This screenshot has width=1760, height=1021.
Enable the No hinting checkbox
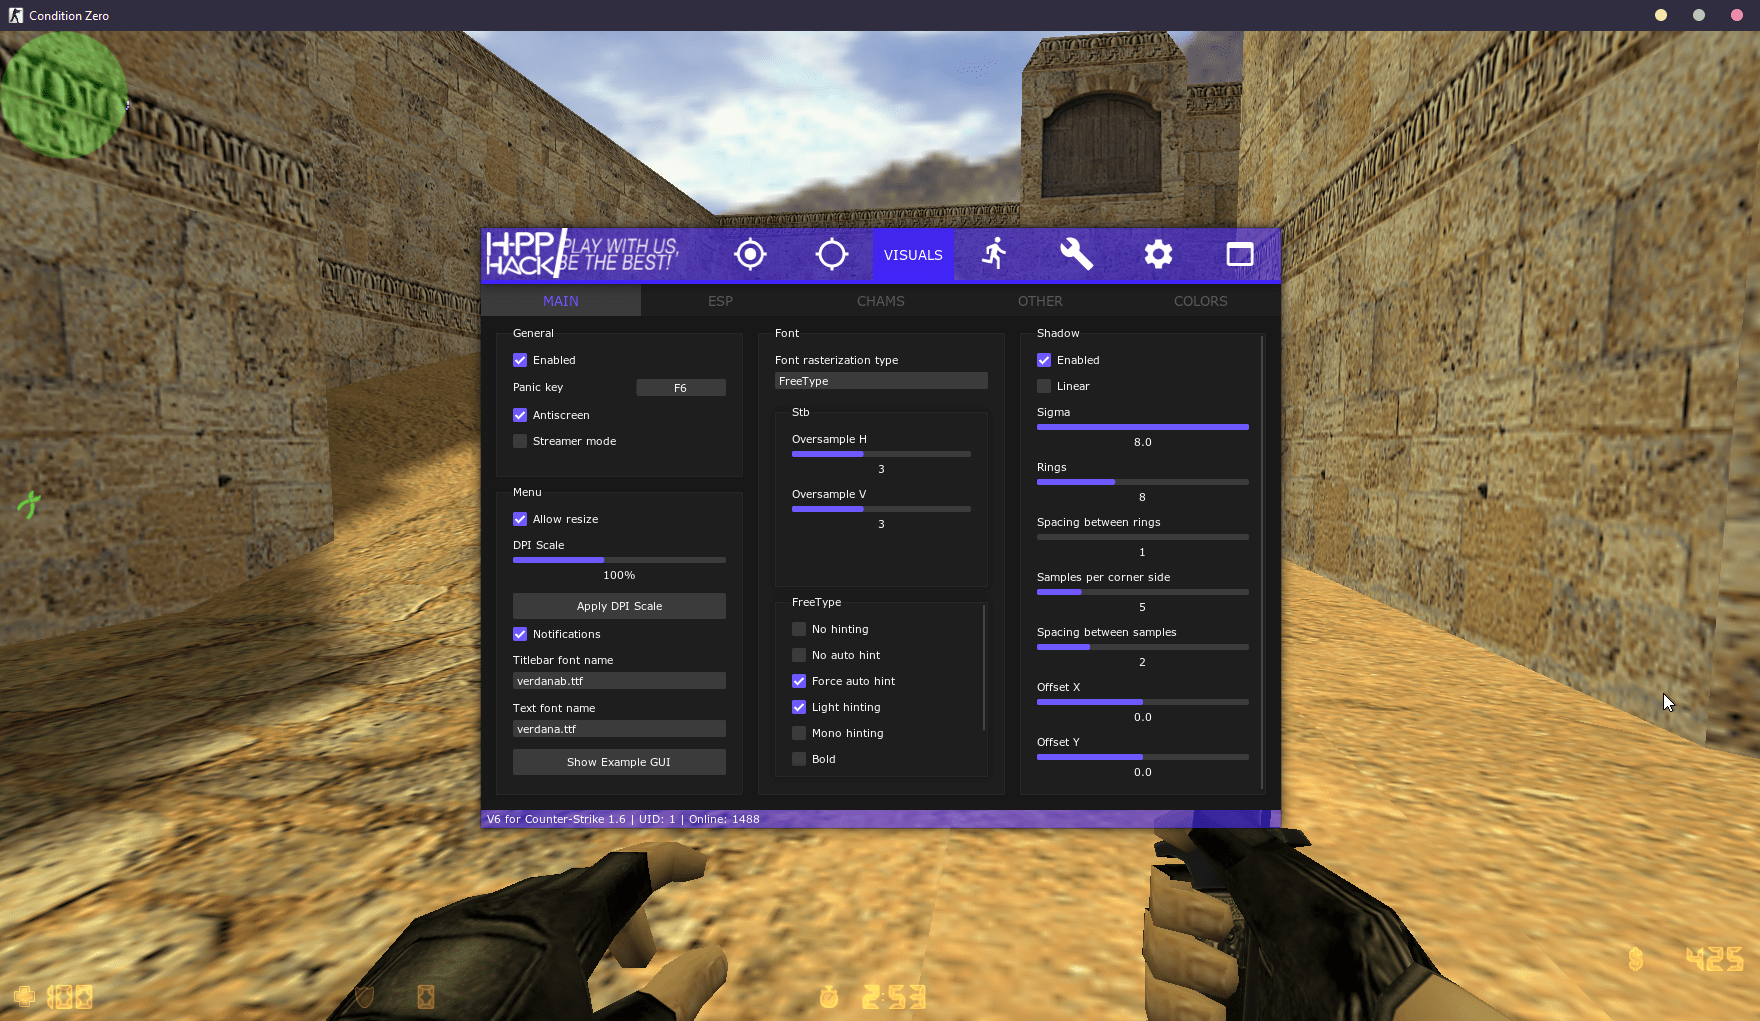click(x=799, y=629)
